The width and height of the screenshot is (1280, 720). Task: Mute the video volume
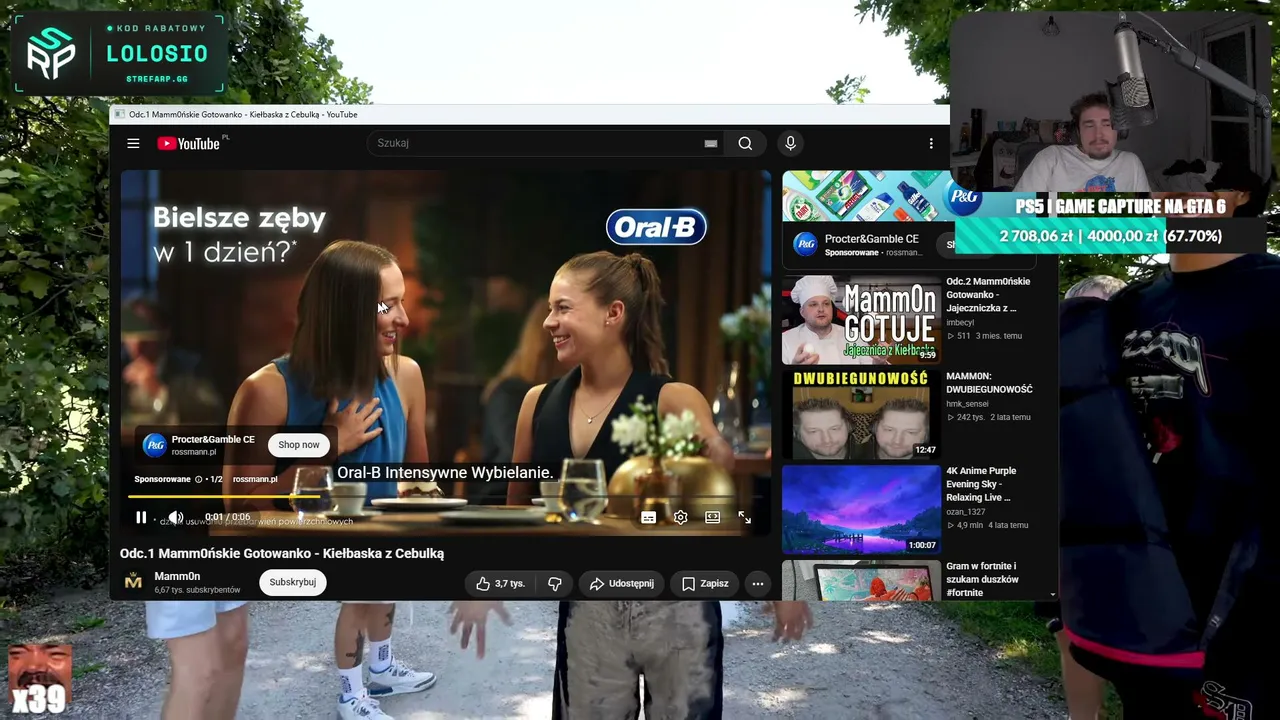coord(175,517)
